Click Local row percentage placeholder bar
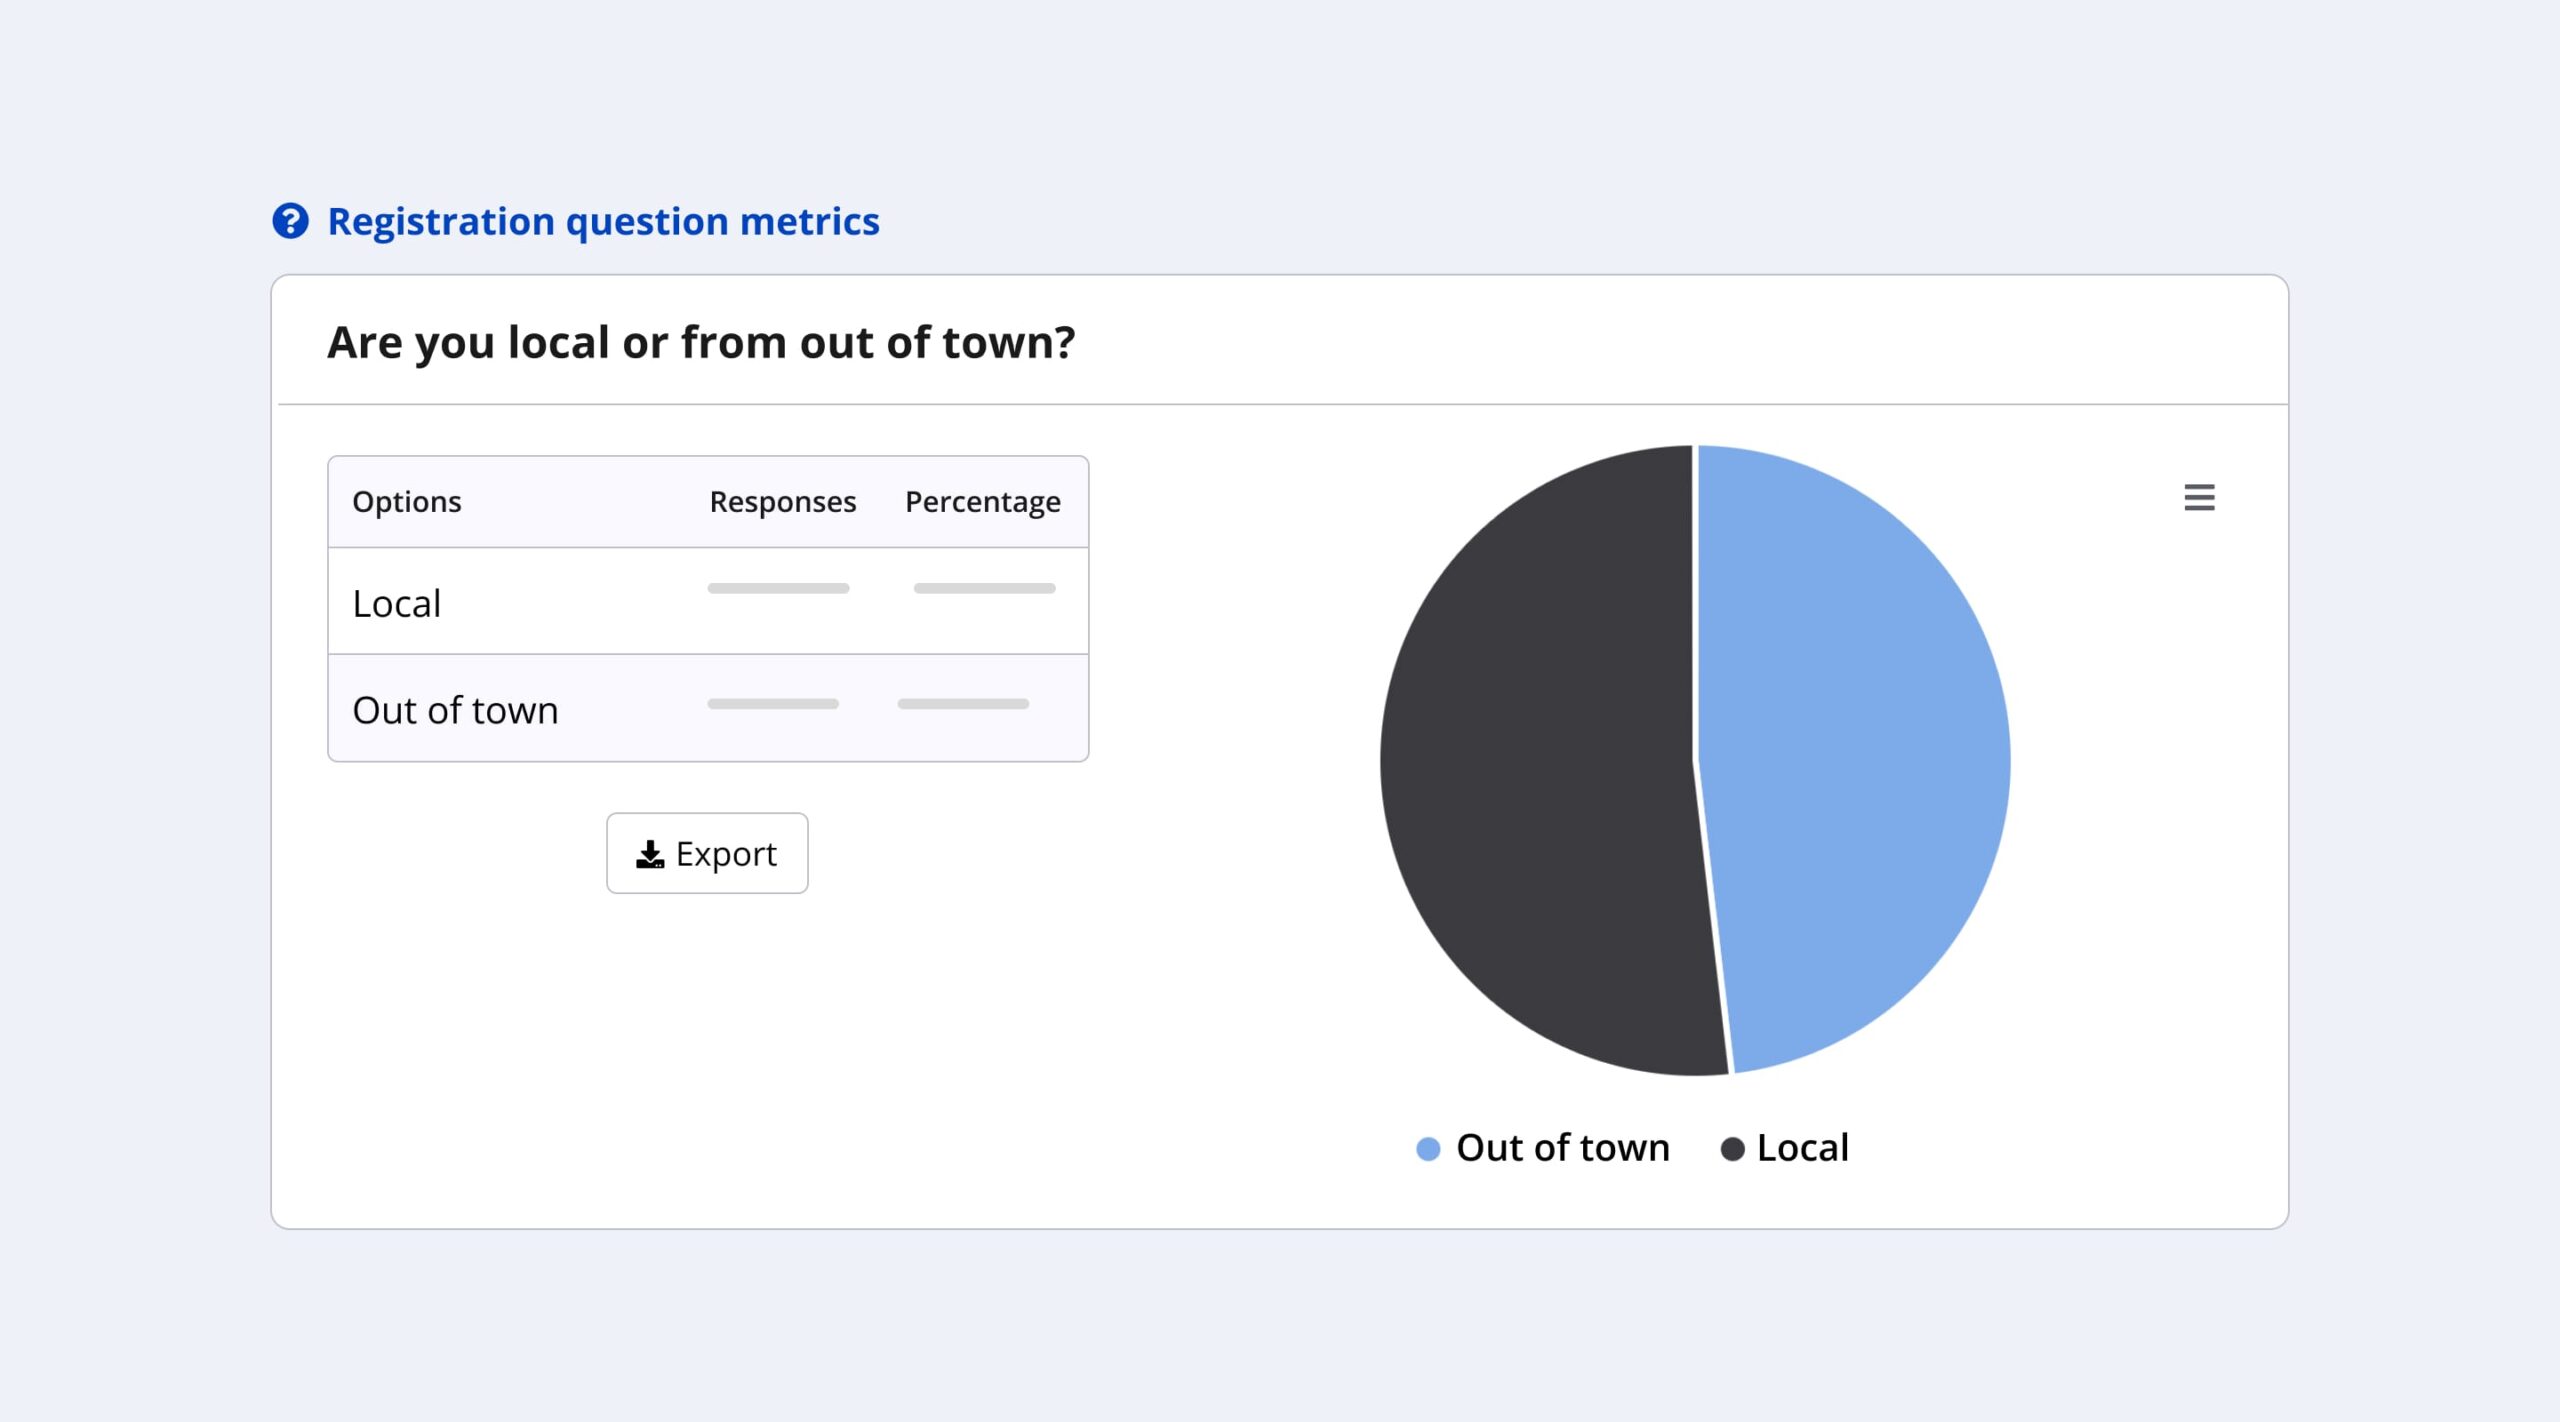This screenshot has height=1422, width=2560. [x=984, y=588]
